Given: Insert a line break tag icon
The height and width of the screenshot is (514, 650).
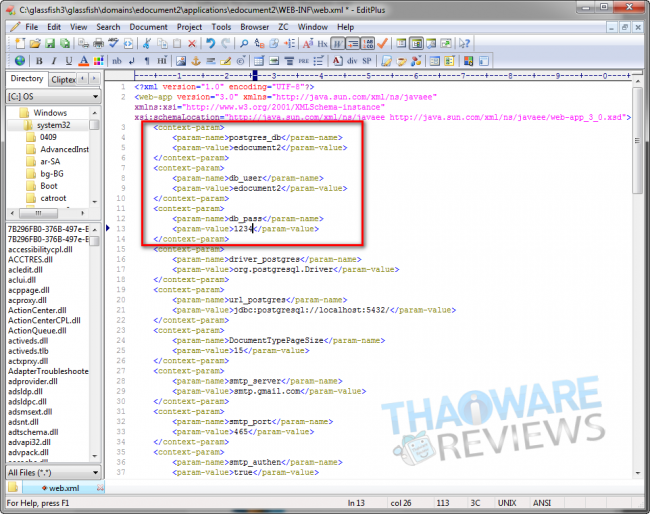Looking at the screenshot, I should [132, 61].
